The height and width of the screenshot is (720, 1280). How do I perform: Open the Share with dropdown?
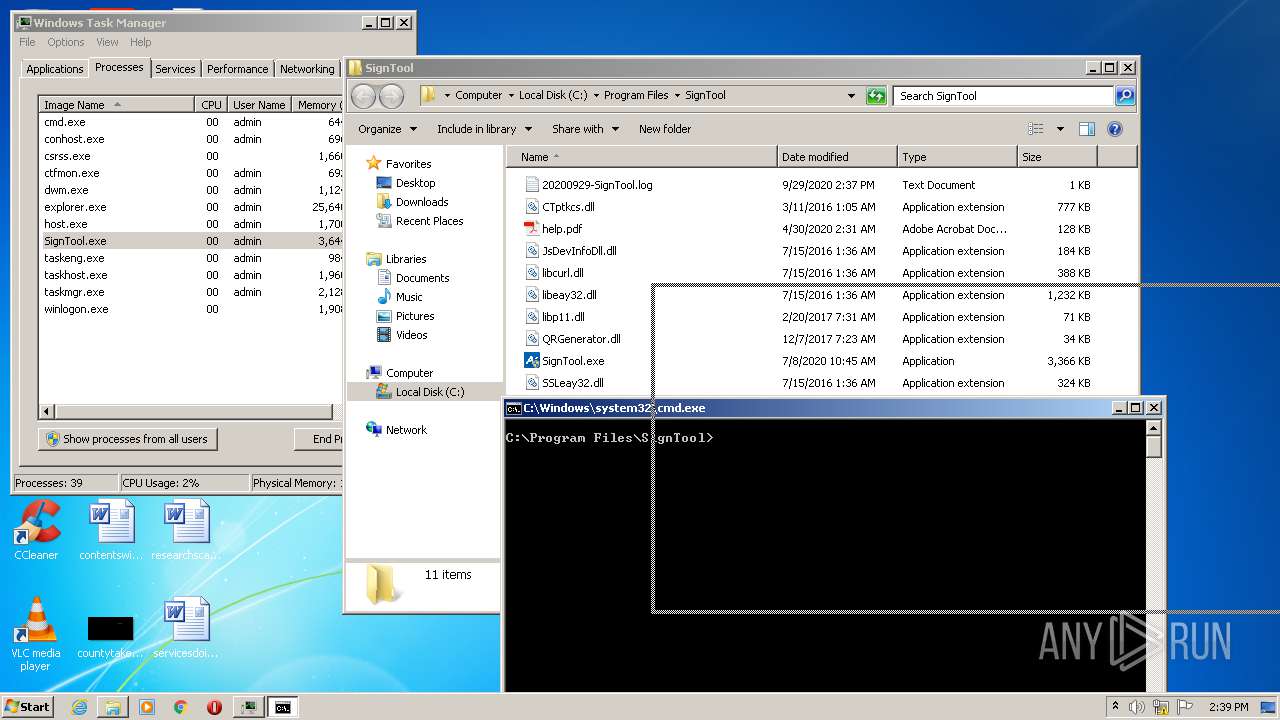coord(585,129)
